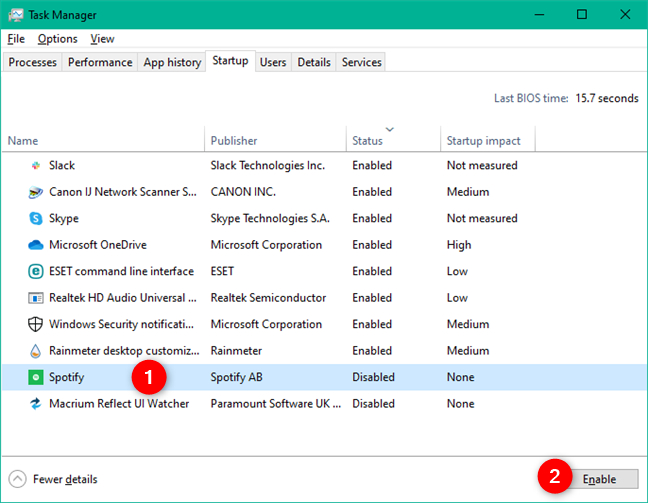Switch to the Users tab
648x503 pixels.
coord(273,62)
